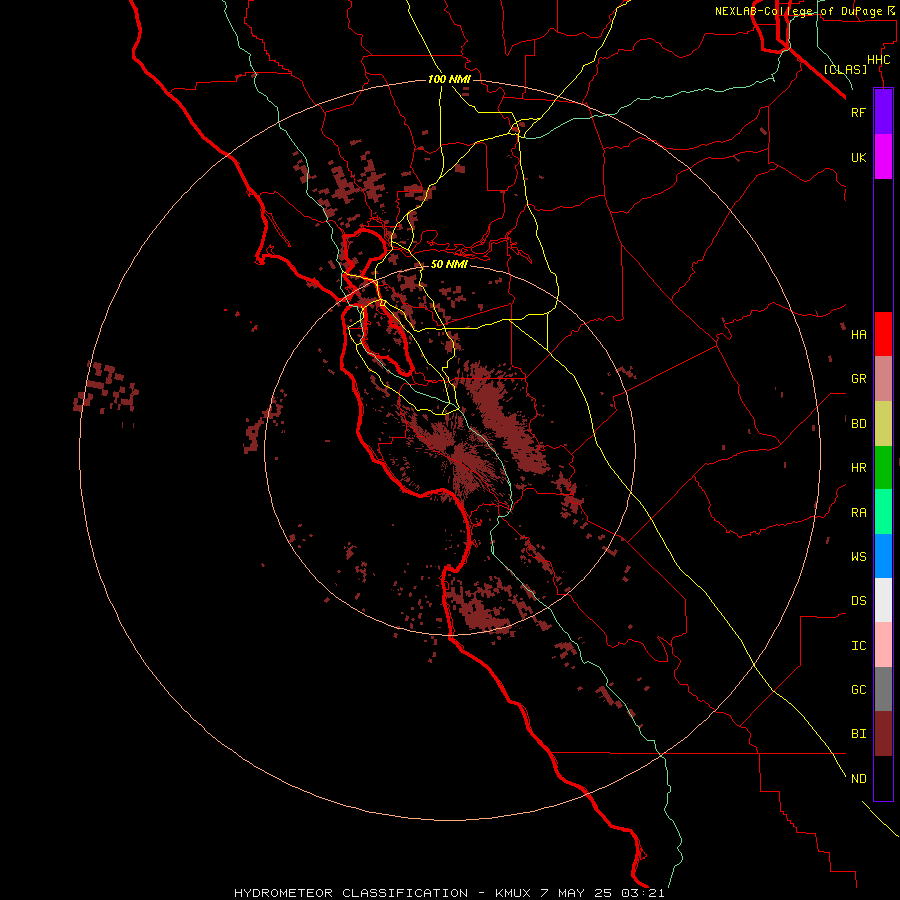Click the HR legend label
The image size is (900, 900).
pos(858,468)
